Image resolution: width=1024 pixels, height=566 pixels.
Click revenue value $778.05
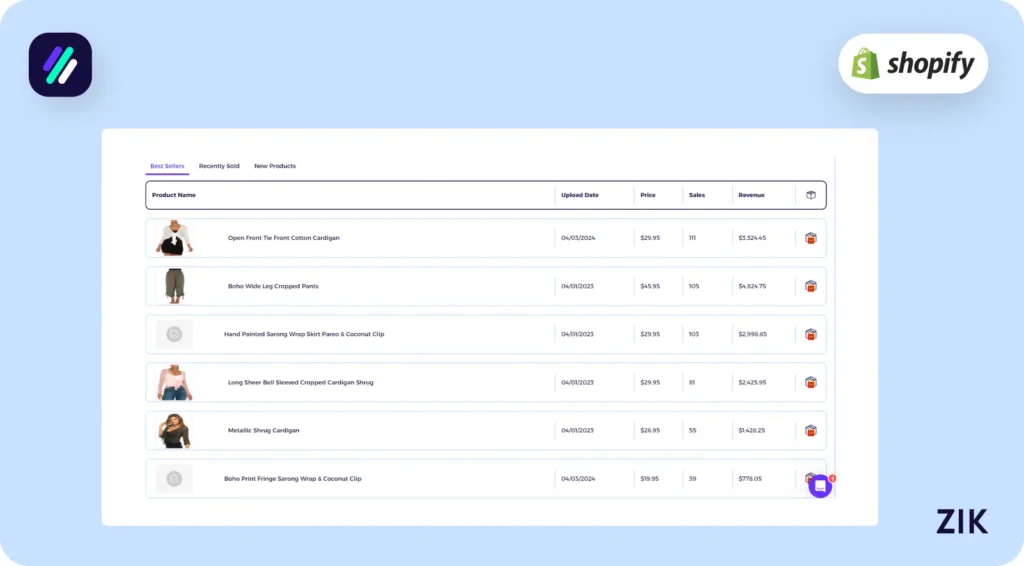tap(750, 479)
